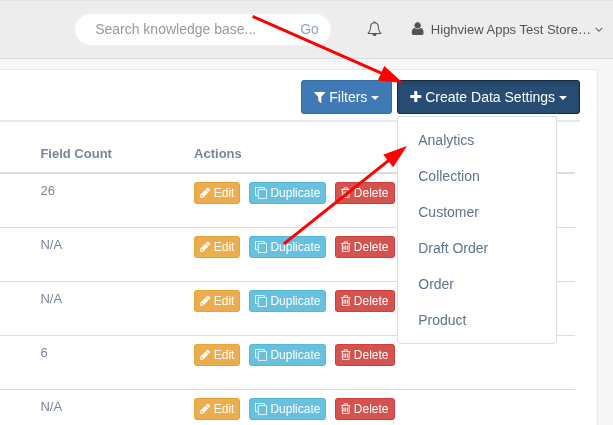Delete the row with field count 26
The height and width of the screenshot is (425, 613).
click(x=364, y=193)
